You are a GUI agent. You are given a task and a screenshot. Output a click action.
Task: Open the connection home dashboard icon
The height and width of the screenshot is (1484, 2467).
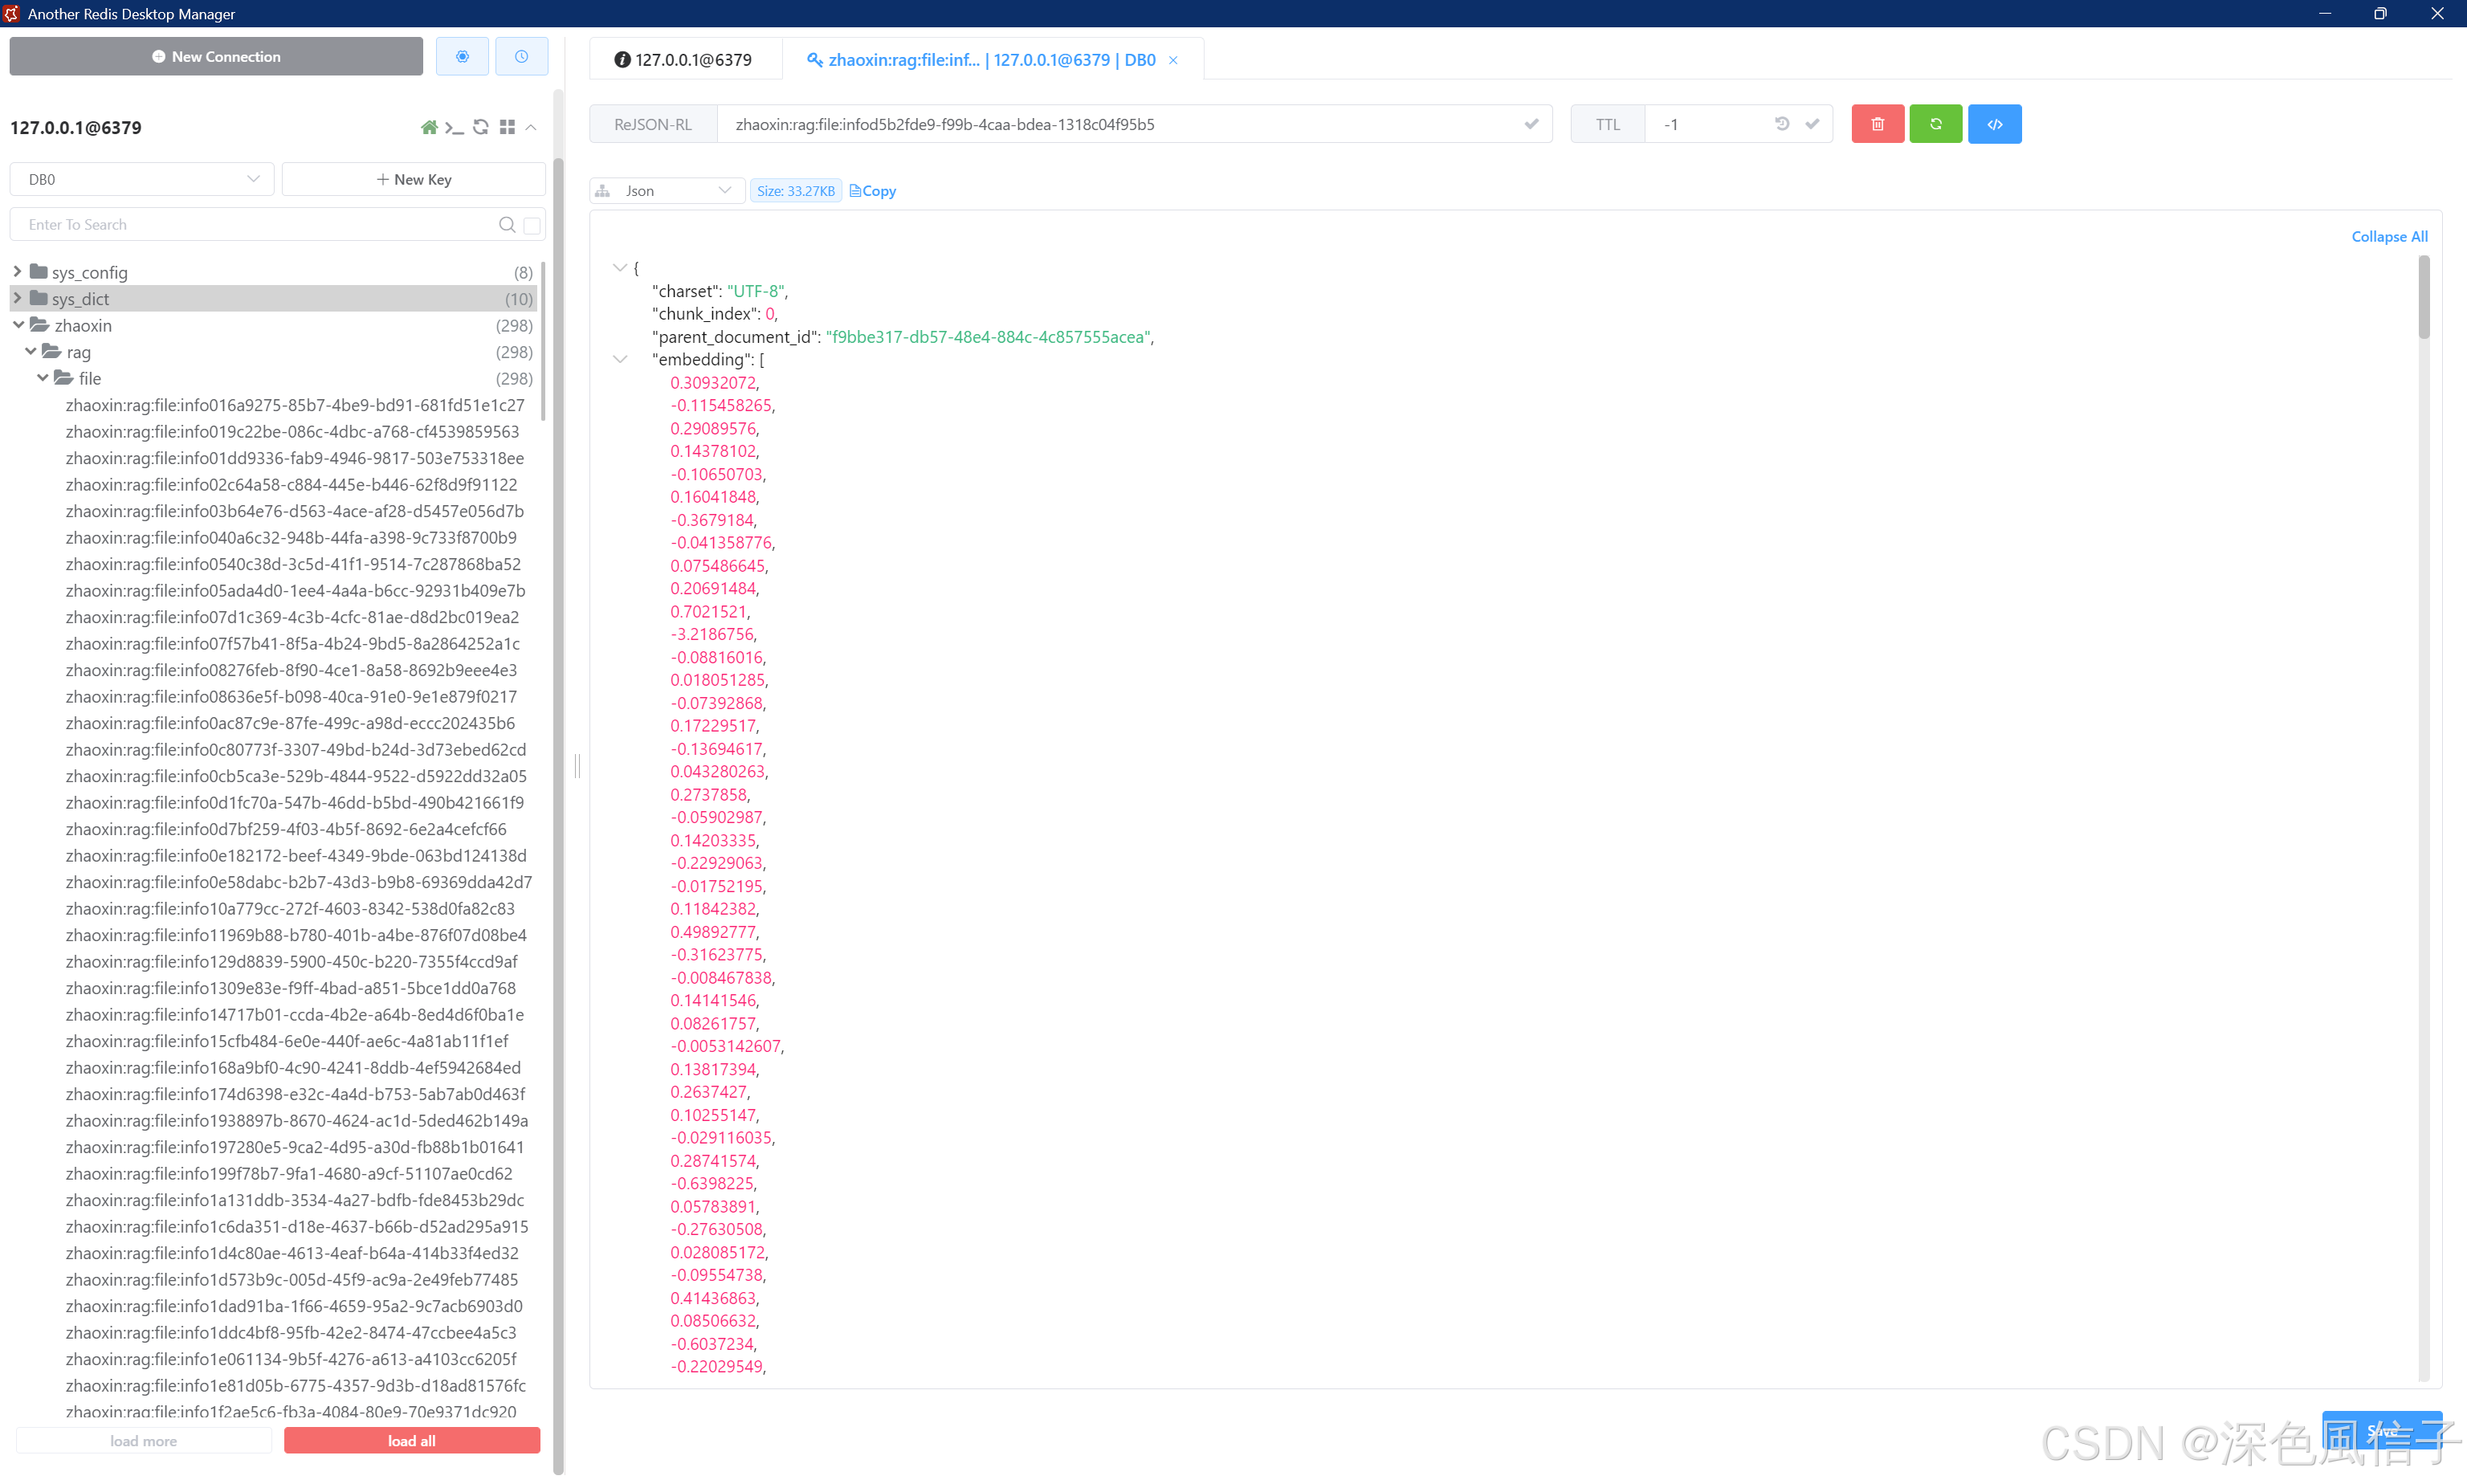[428, 127]
